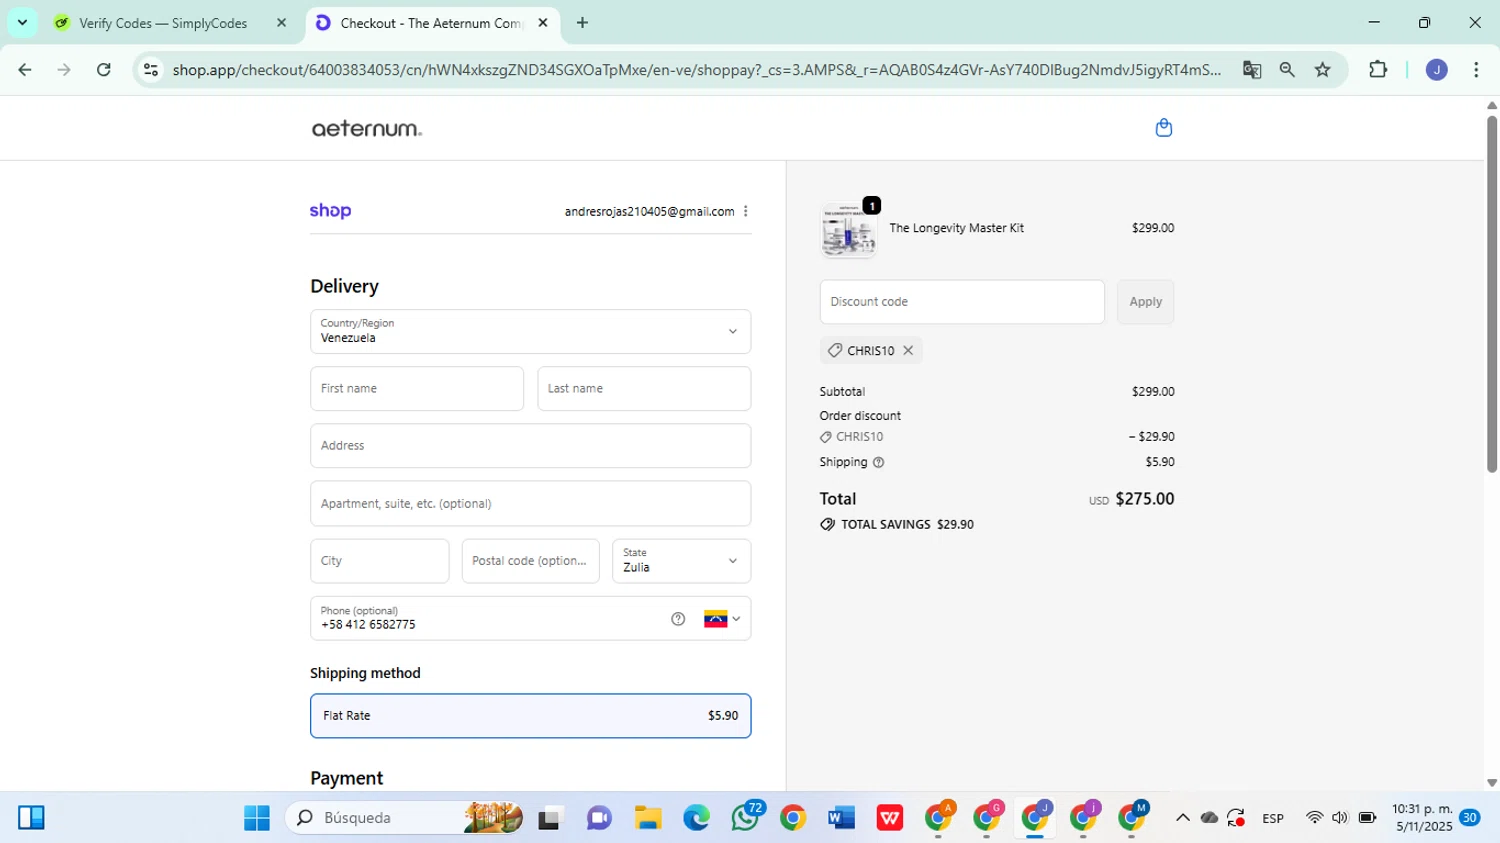Click the City field
Viewport: 1500px width, 843px height.
tap(379, 561)
